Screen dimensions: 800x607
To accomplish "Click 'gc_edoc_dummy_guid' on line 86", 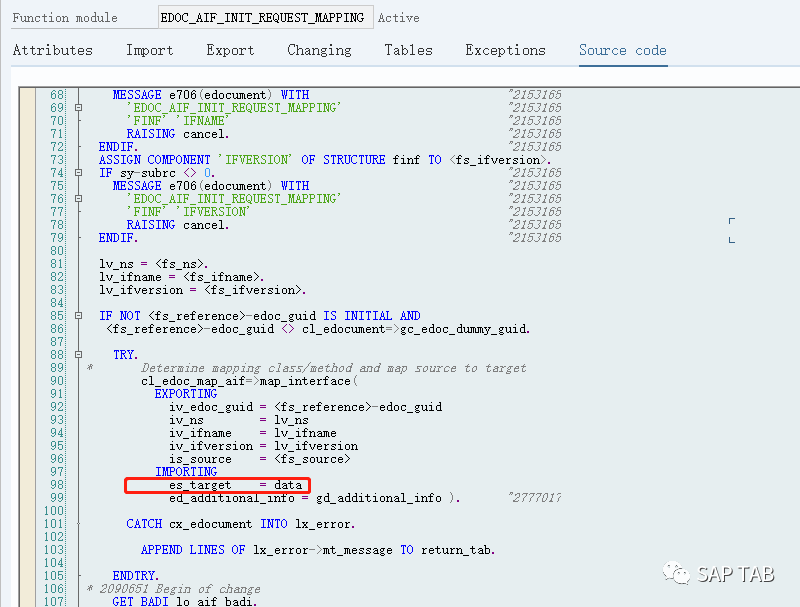I will tap(463, 329).
